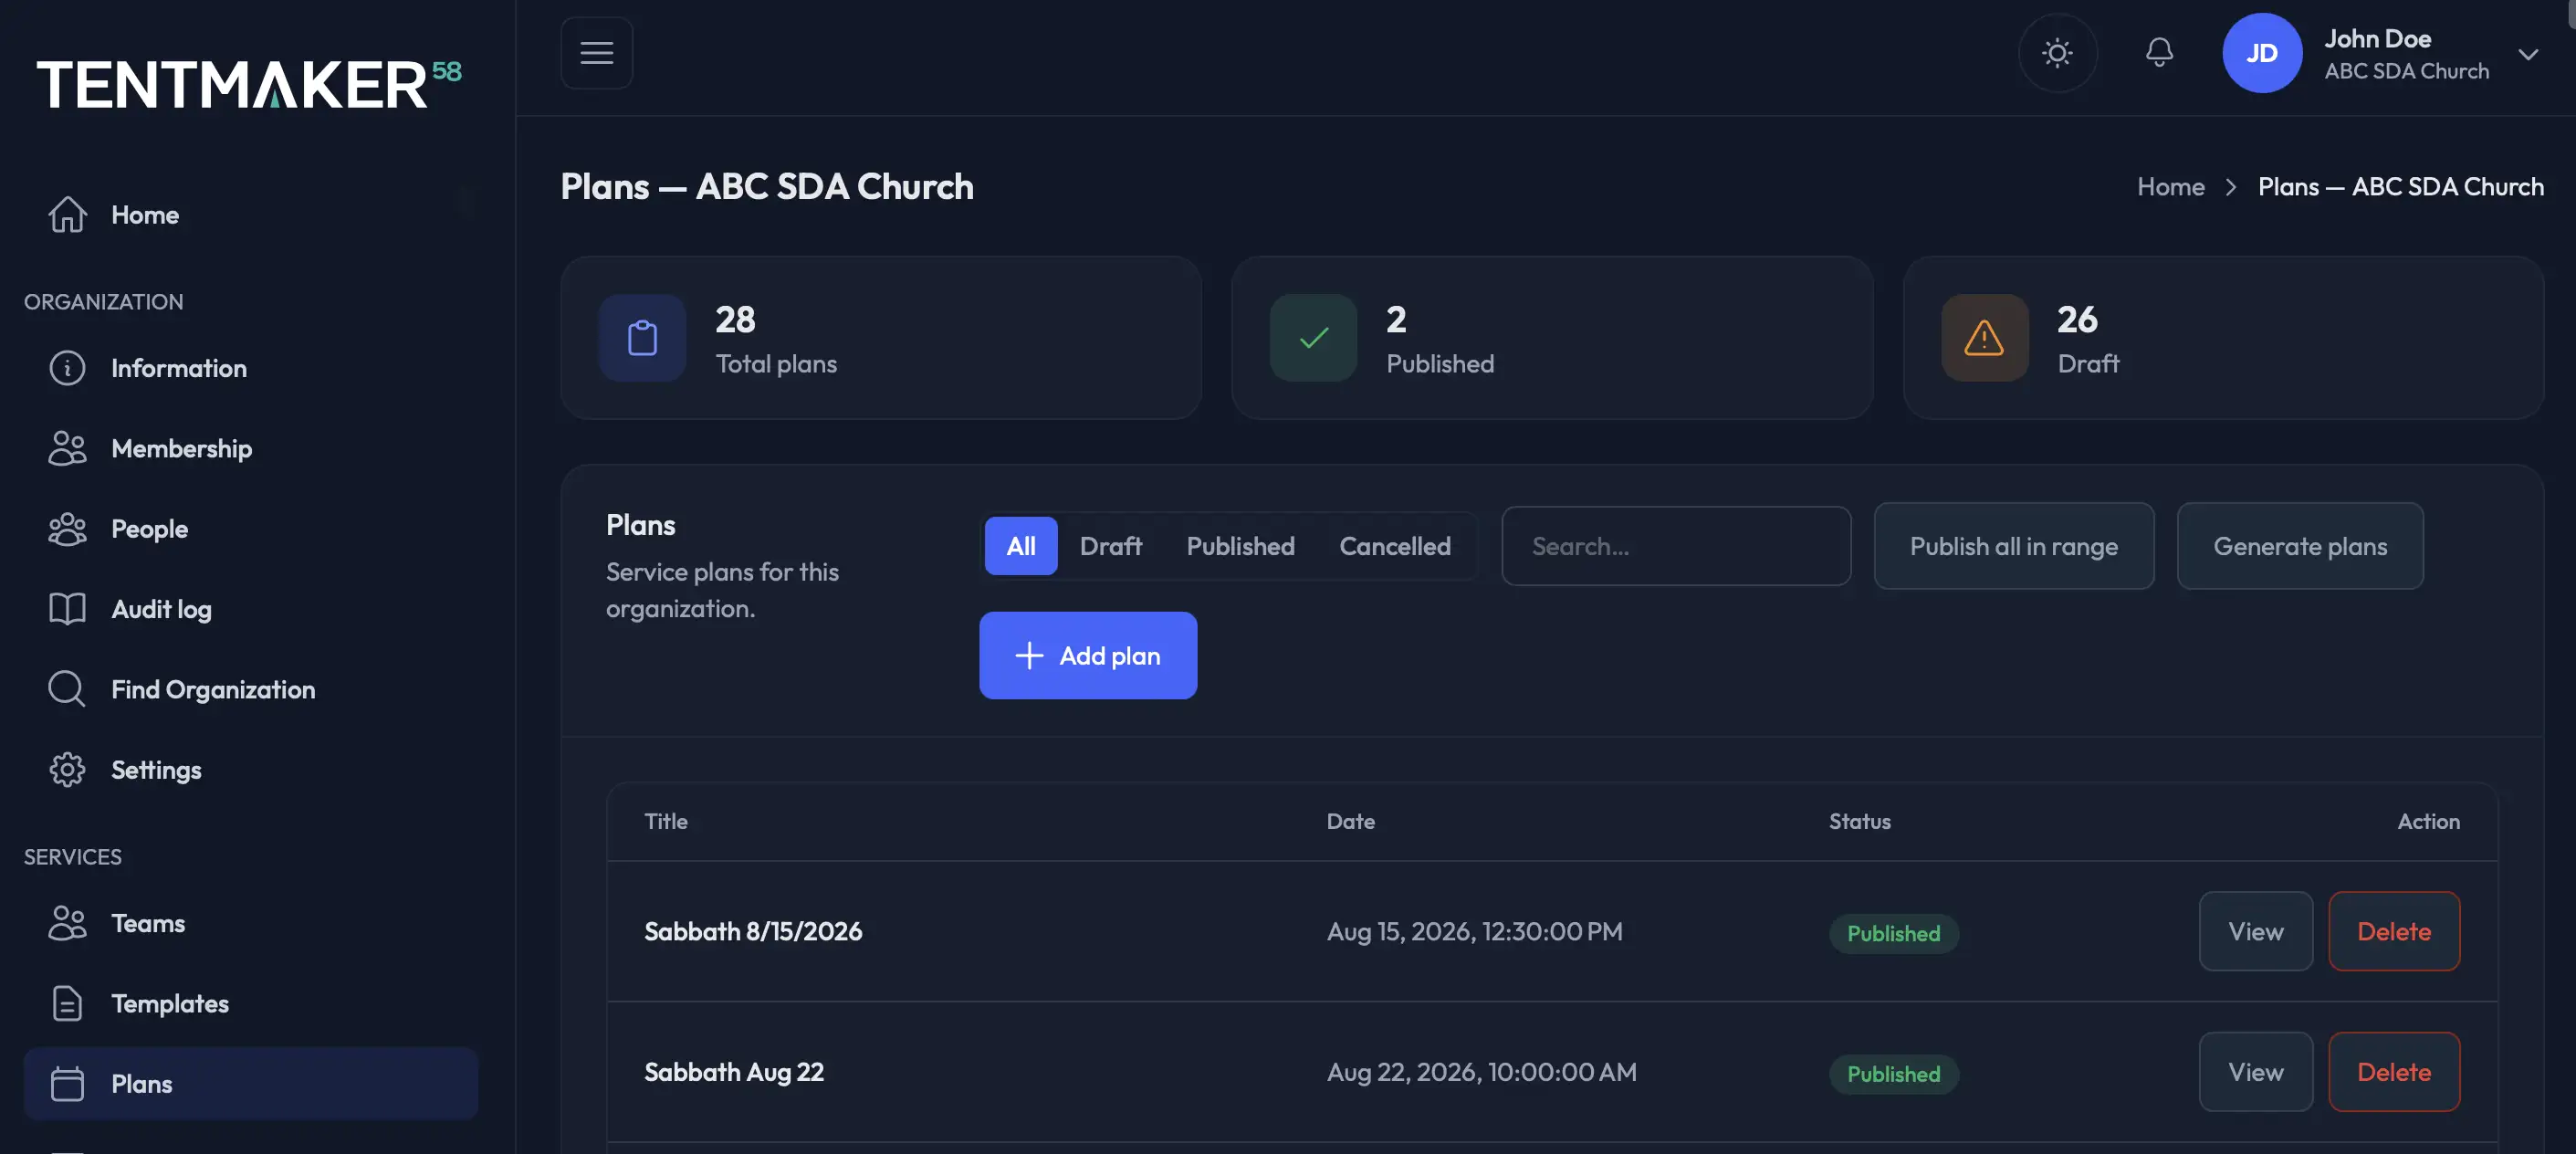Expand the John Doe account dropdown chevron
This screenshot has width=2576, height=1154.
[2528, 54]
